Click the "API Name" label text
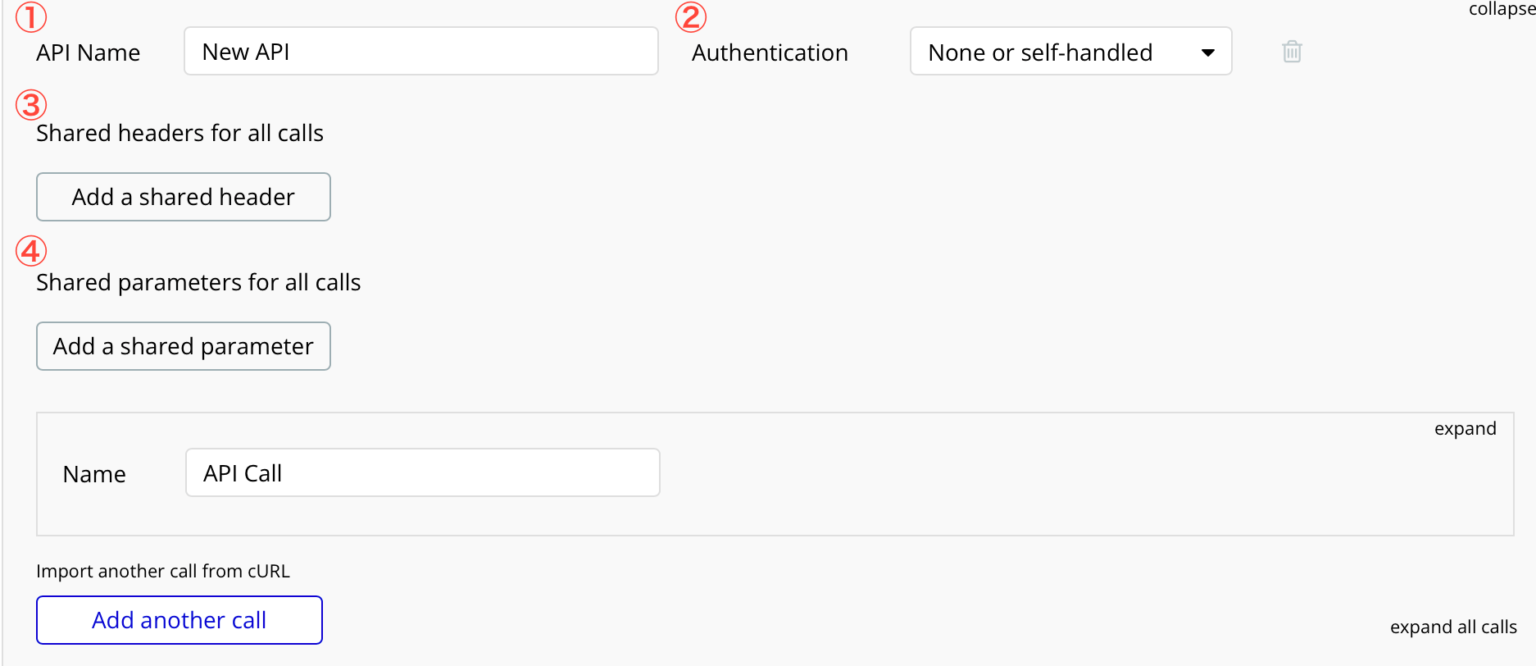The image size is (1536, 666). (x=88, y=52)
